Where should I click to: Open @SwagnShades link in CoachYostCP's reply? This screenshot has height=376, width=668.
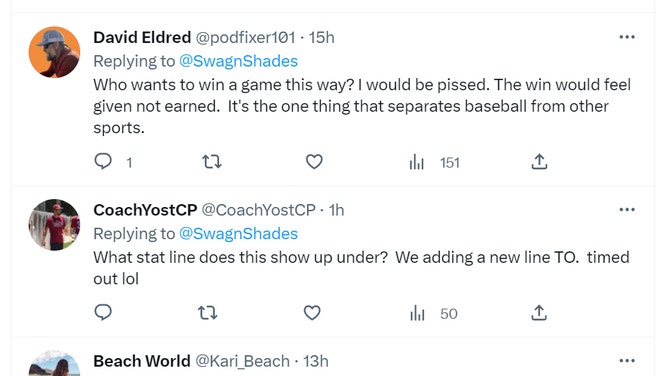click(238, 233)
